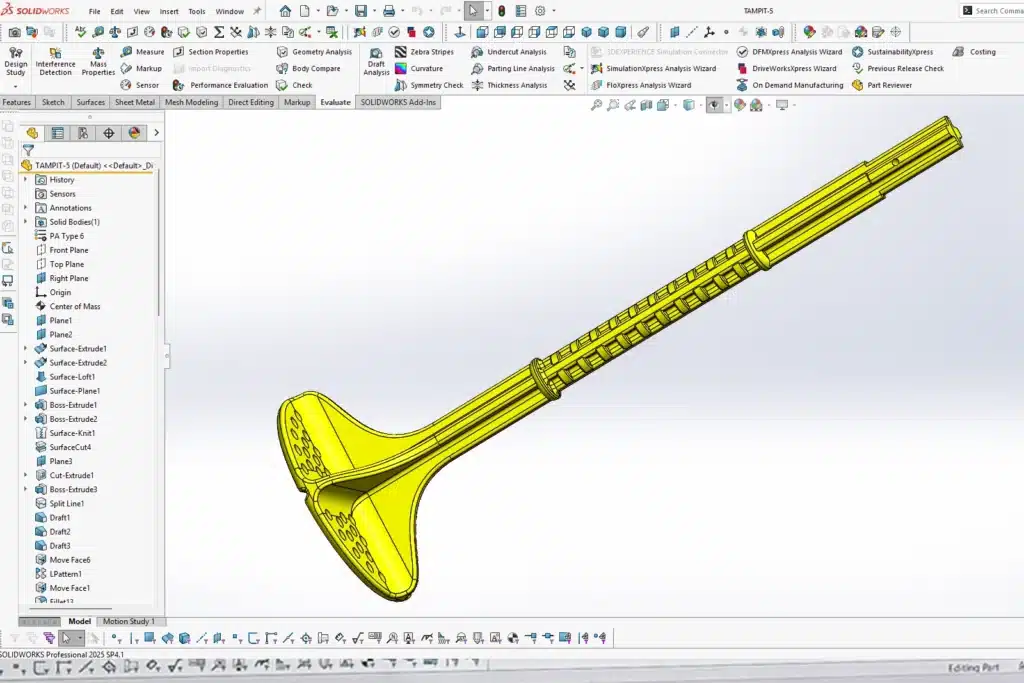The height and width of the screenshot is (683, 1024).
Task: Click the feature tree filter funnel icon
Action: pos(28,150)
